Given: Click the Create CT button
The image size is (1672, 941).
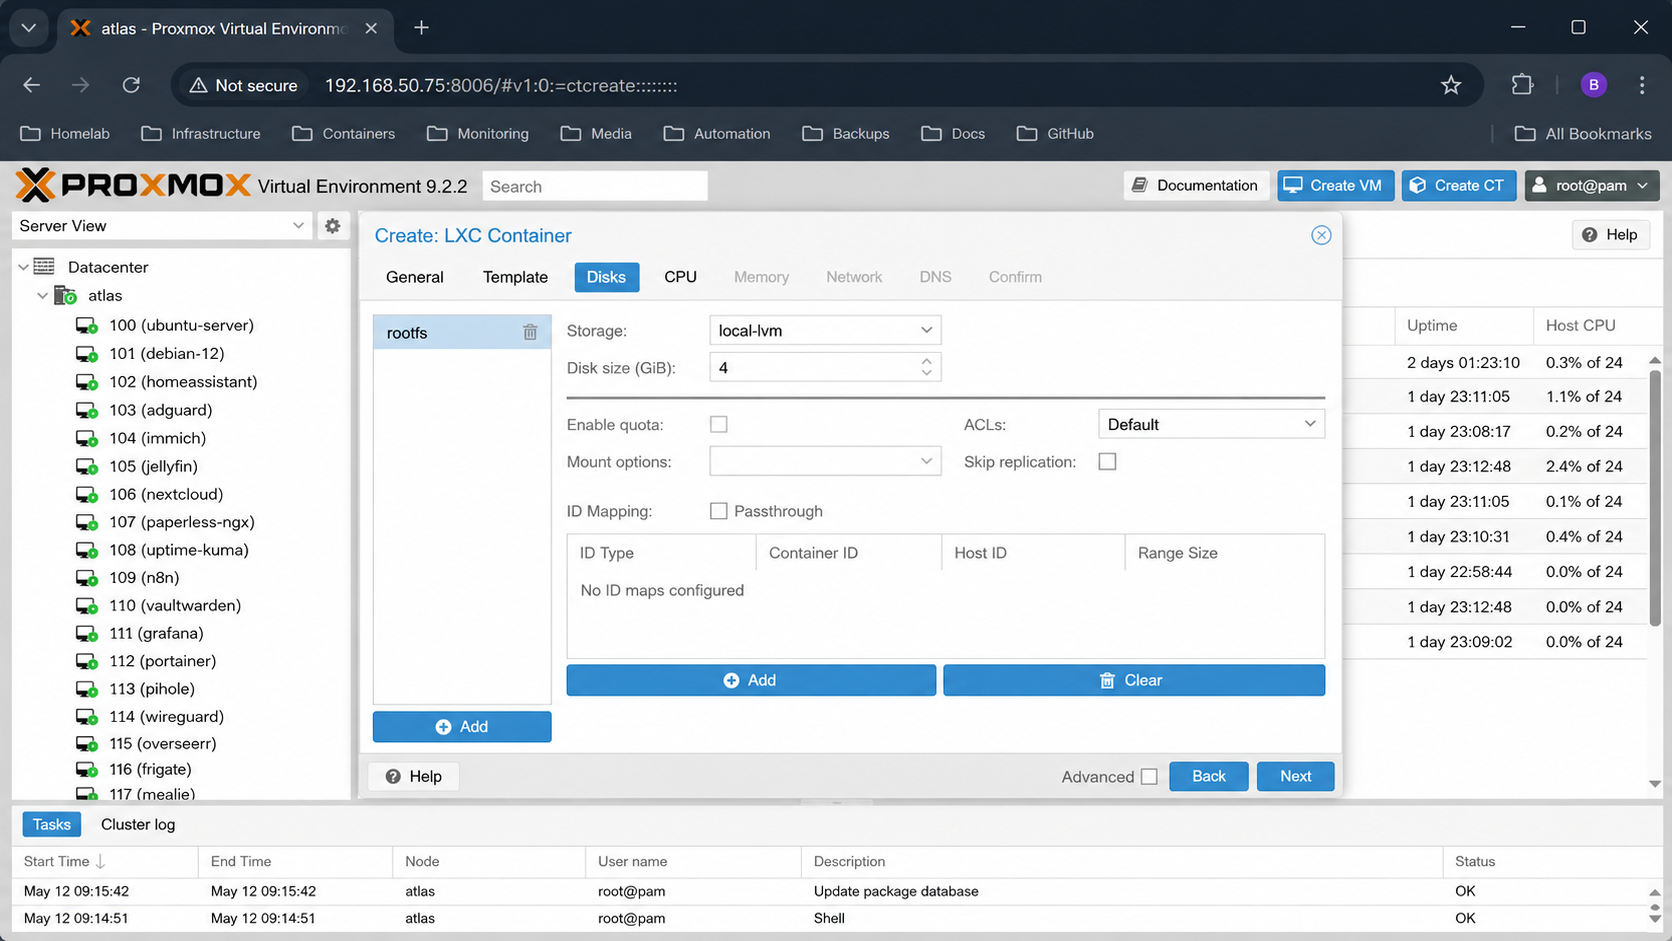Looking at the screenshot, I should coord(1458,186).
